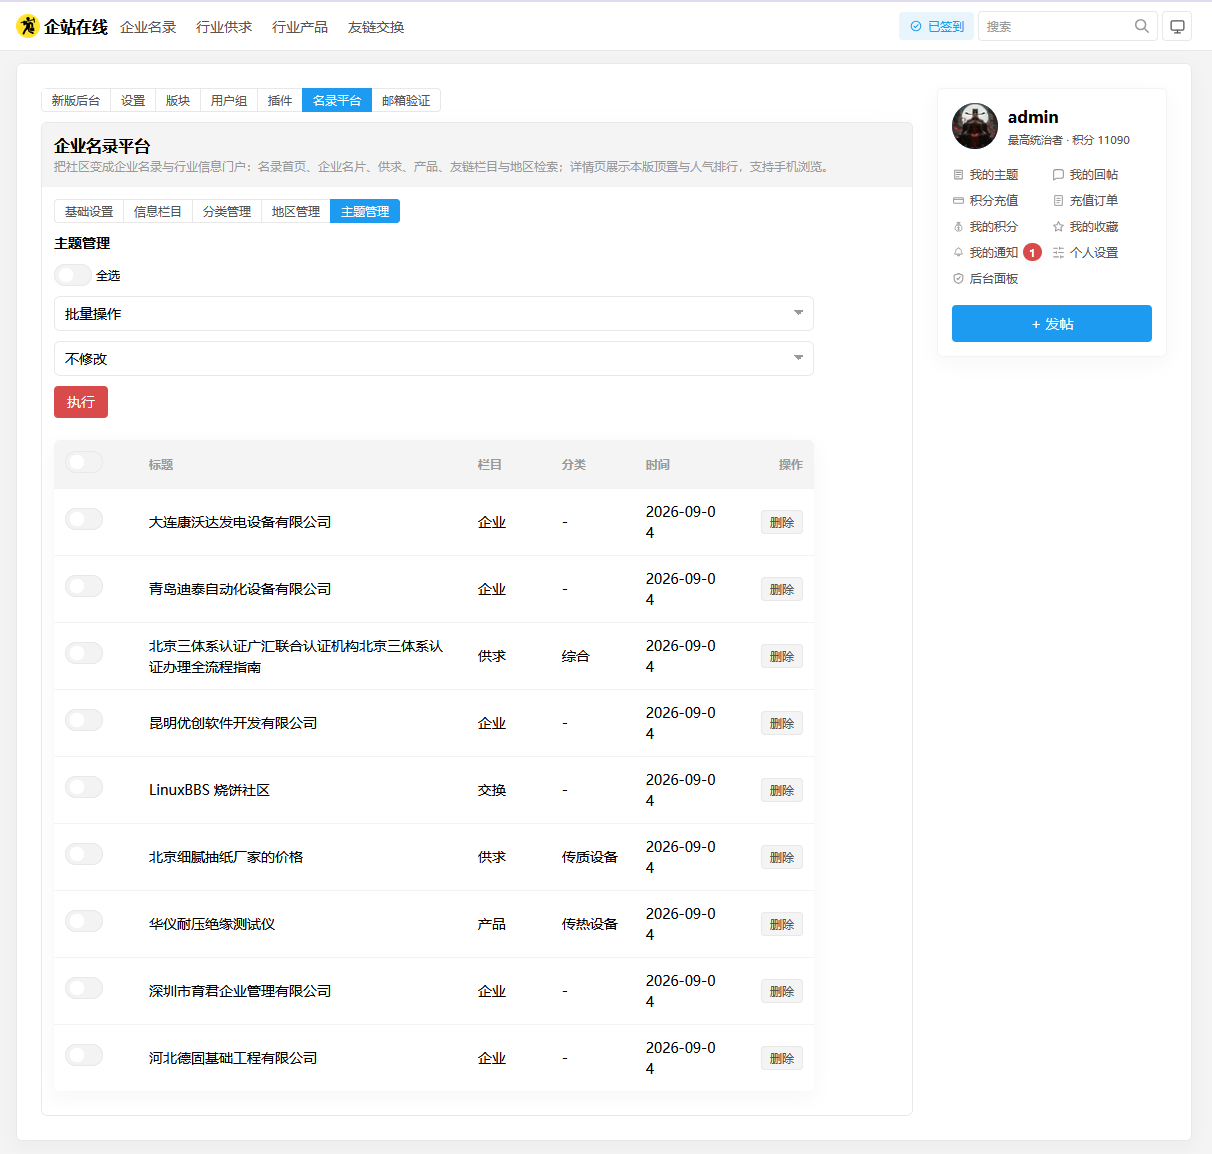Screen dimensions: 1212x1154
Task: Switch to the 地区管理 tab
Action: click(x=296, y=212)
